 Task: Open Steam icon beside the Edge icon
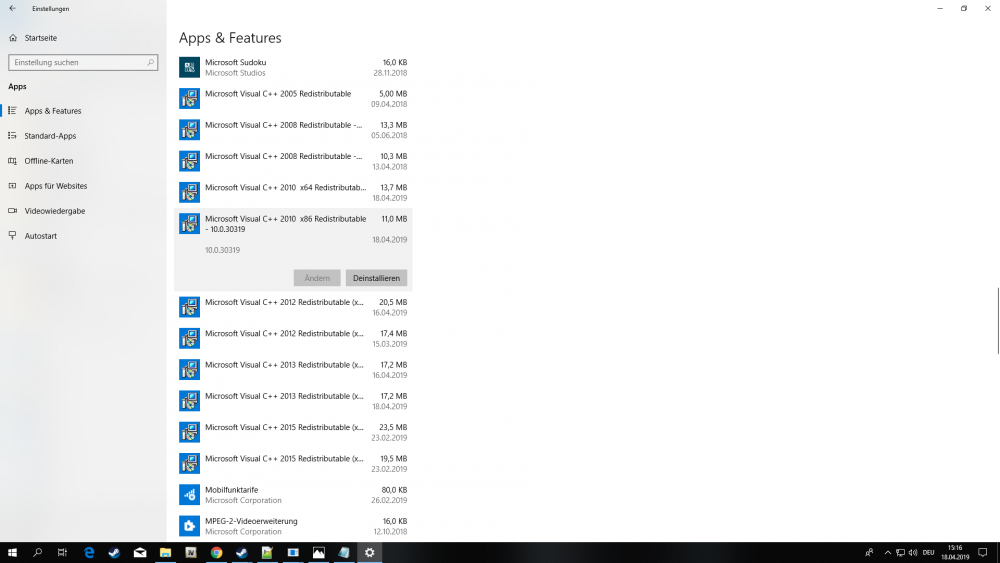click(114, 553)
